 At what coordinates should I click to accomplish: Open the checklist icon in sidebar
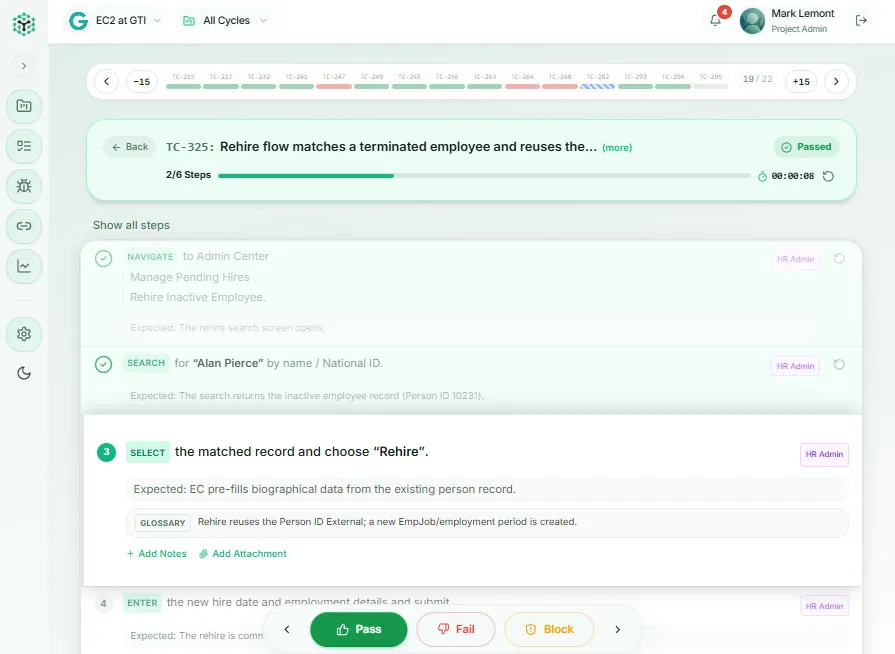pyautogui.click(x=24, y=146)
